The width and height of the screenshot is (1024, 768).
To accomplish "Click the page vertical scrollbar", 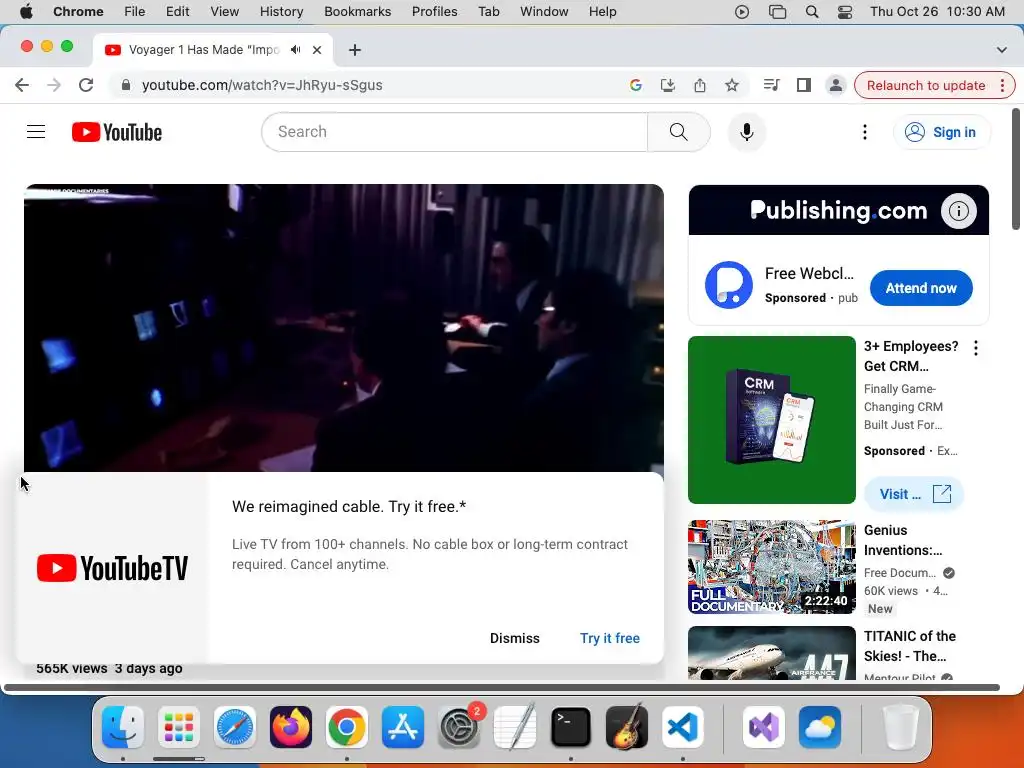I will click(x=1016, y=170).
